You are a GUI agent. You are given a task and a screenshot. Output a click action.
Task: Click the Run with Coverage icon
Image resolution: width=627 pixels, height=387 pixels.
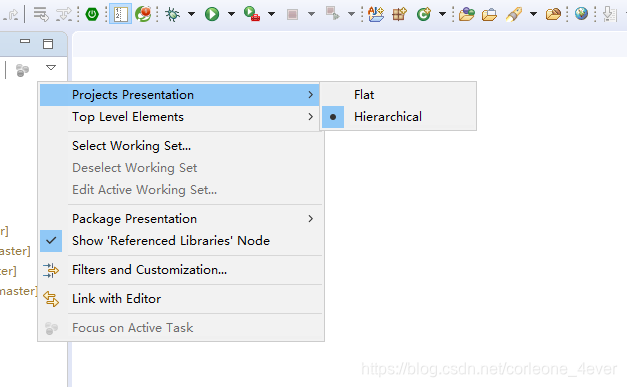tap(252, 14)
